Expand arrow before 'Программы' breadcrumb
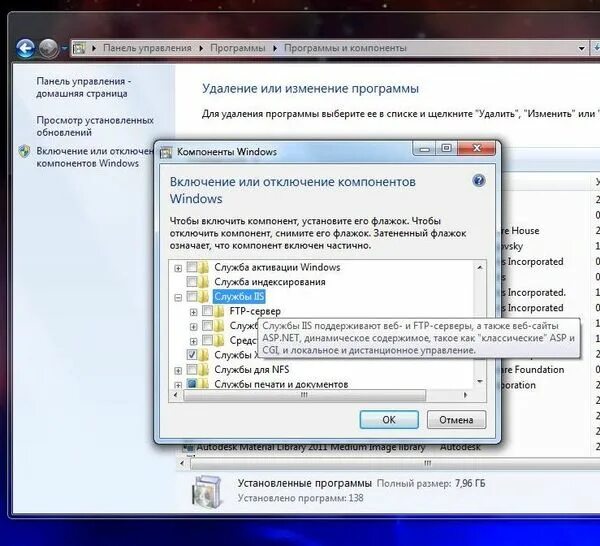This screenshot has width=600, height=546. pyautogui.click(x=201, y=49)
